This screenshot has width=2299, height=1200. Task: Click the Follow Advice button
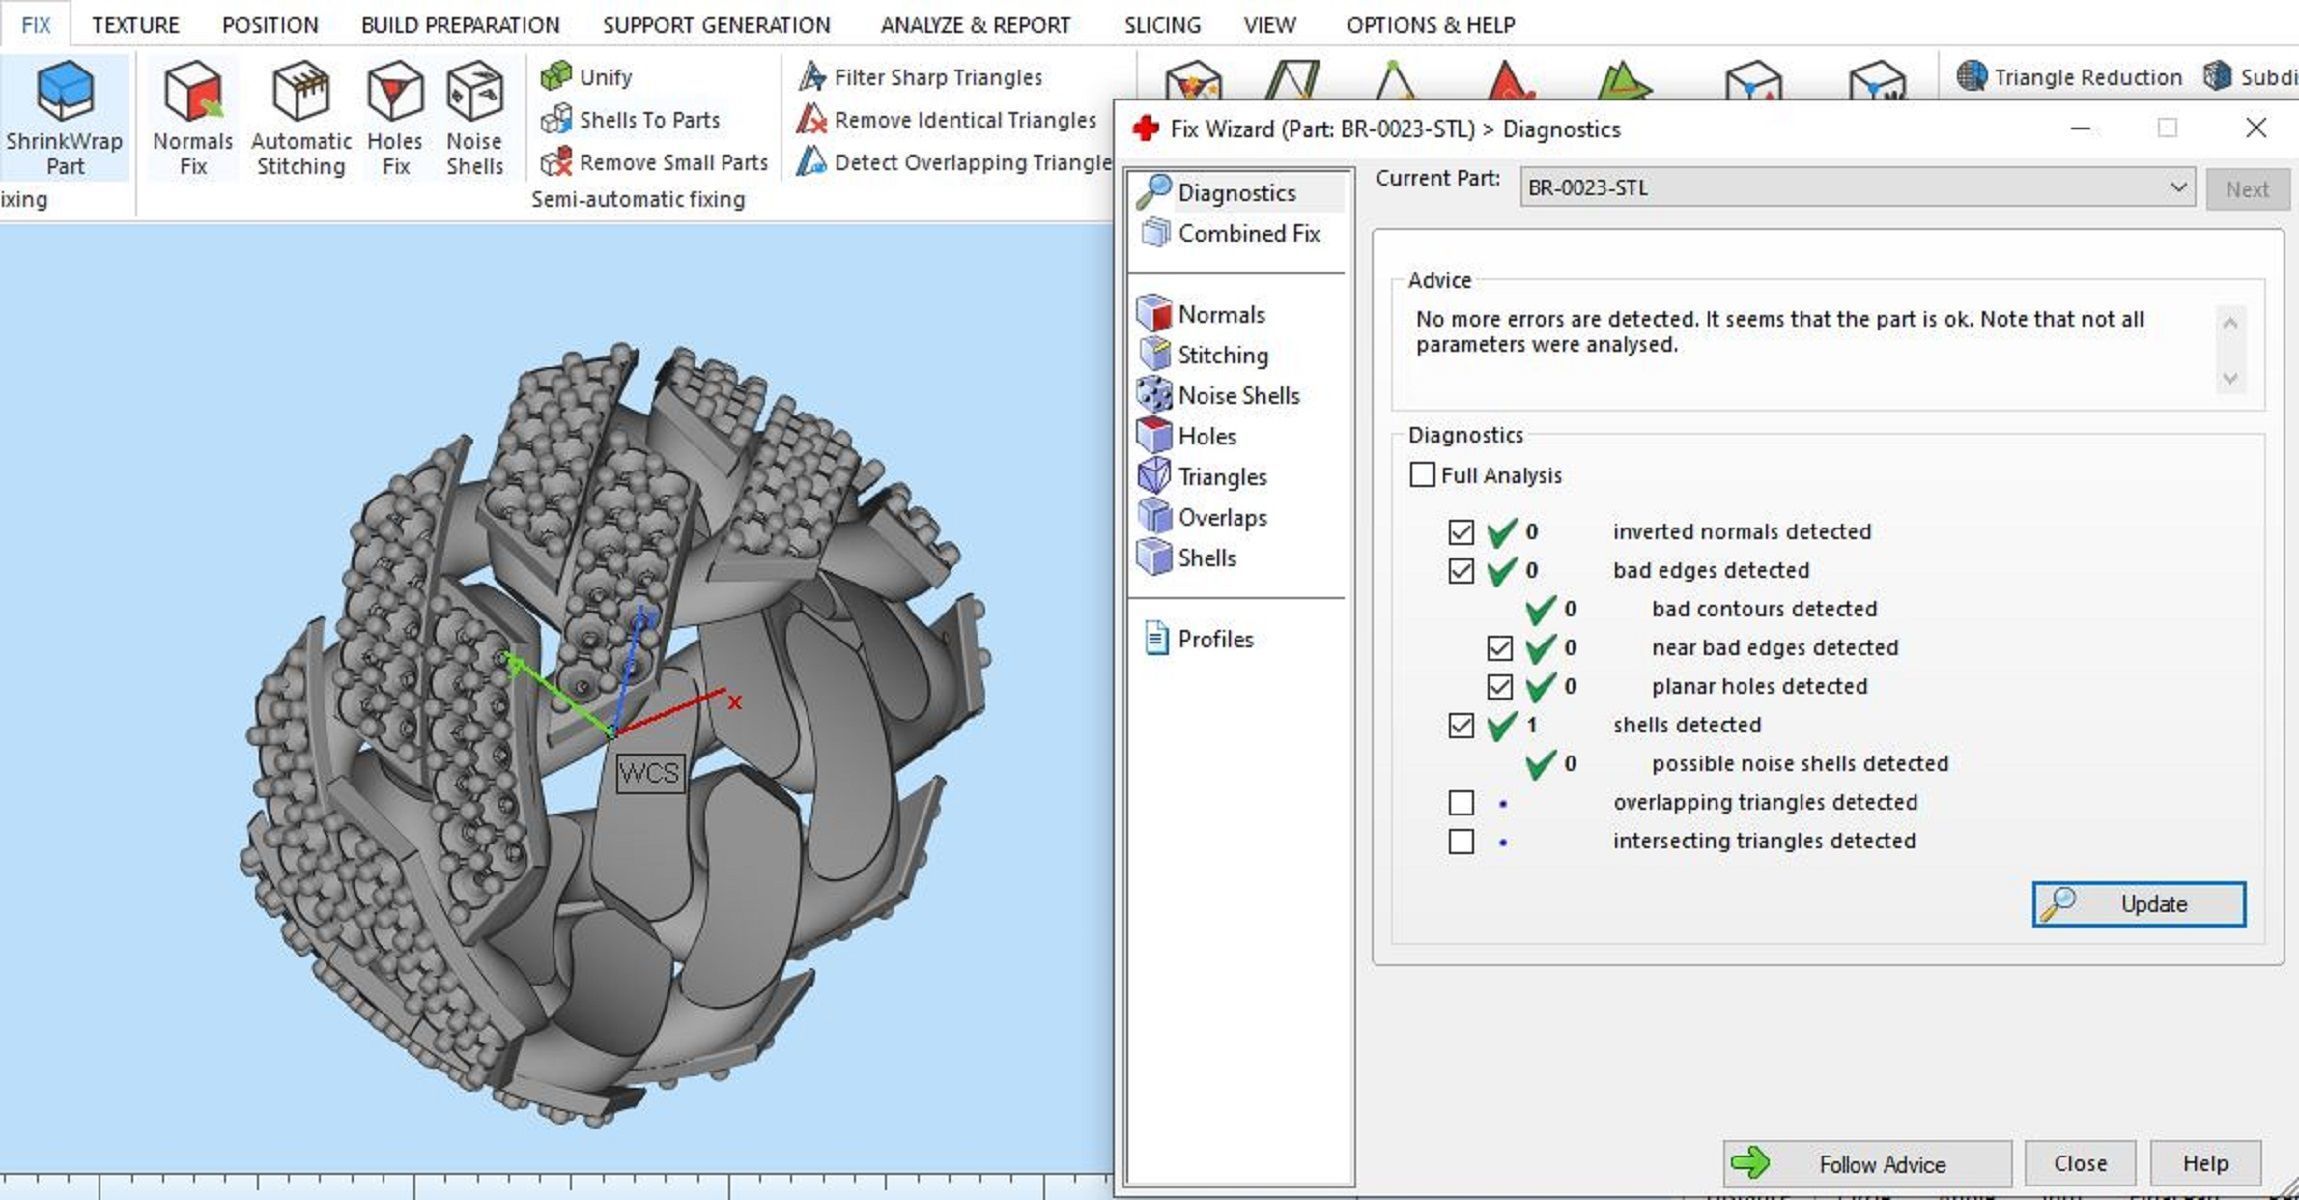pos(1866,1164)
